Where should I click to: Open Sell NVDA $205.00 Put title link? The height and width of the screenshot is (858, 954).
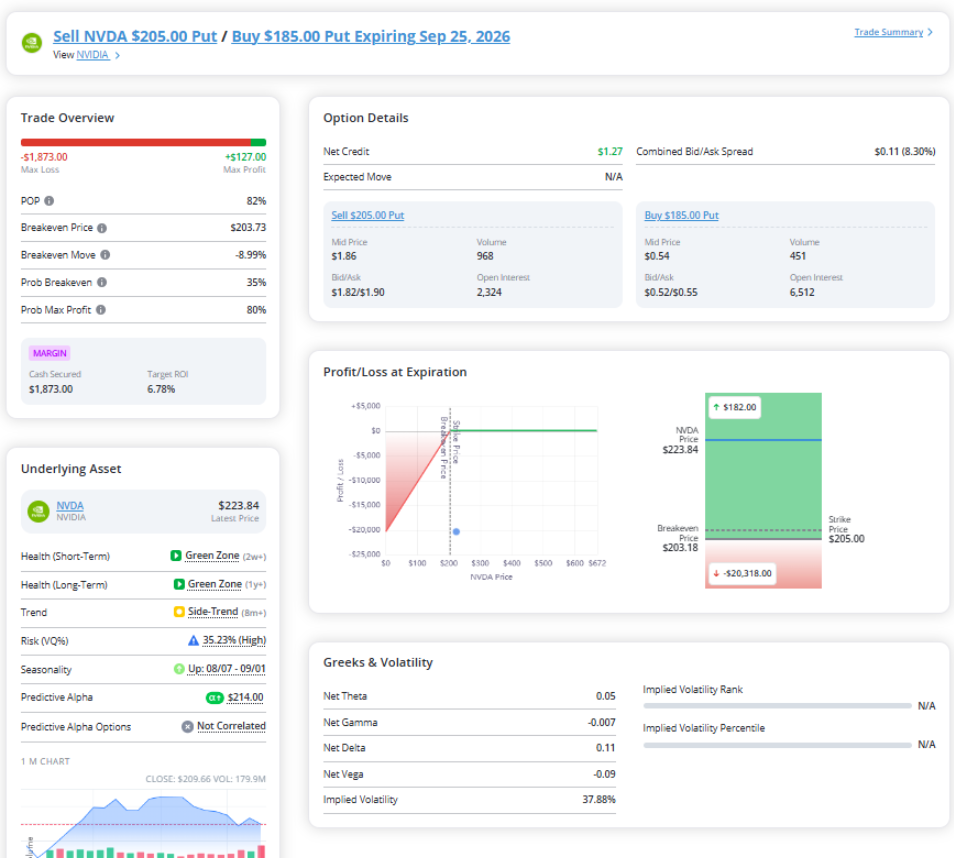point(135,37)
